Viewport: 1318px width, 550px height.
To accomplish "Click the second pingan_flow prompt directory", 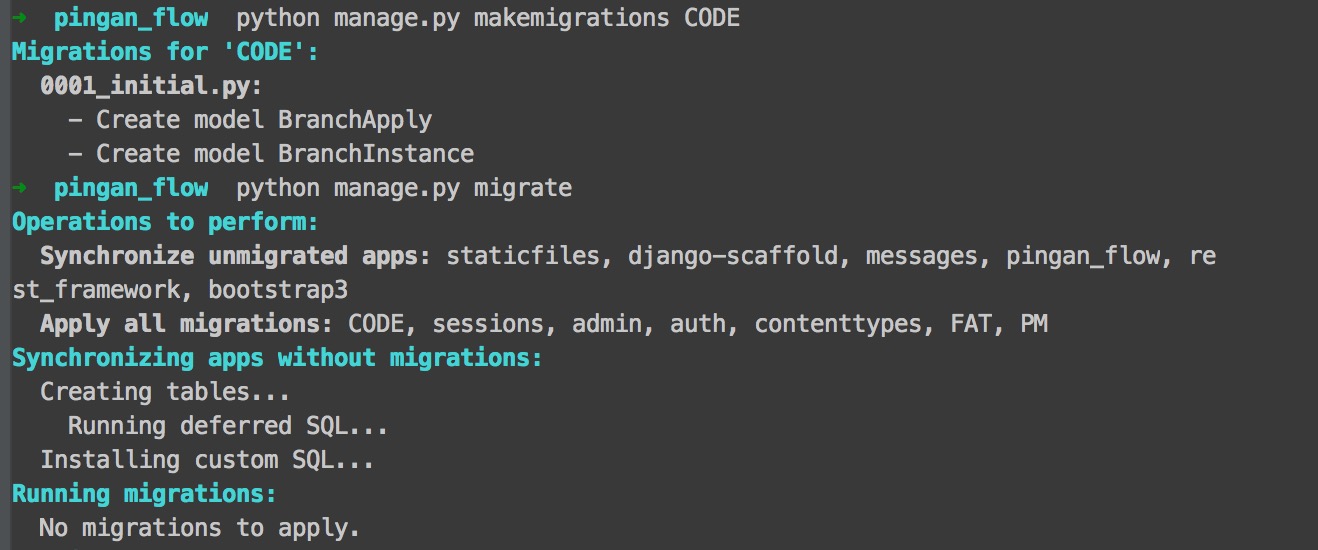I will (131, 188).
